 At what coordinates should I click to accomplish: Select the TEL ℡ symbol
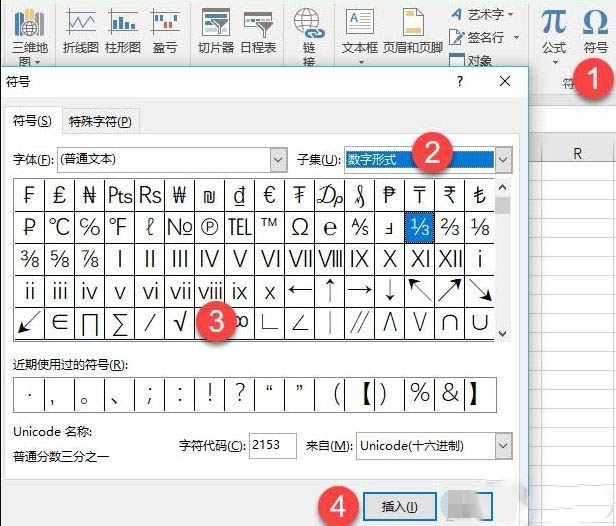[240, 227]
